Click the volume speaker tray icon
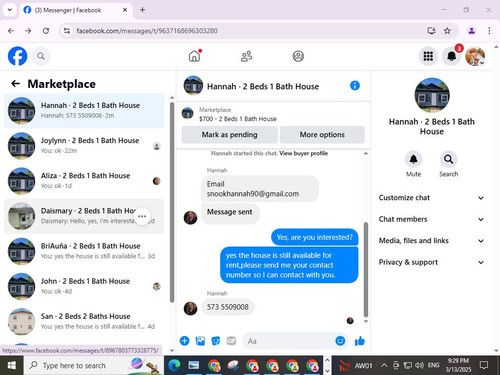Viewport: 500px width, 375px height. coord(419,365)
